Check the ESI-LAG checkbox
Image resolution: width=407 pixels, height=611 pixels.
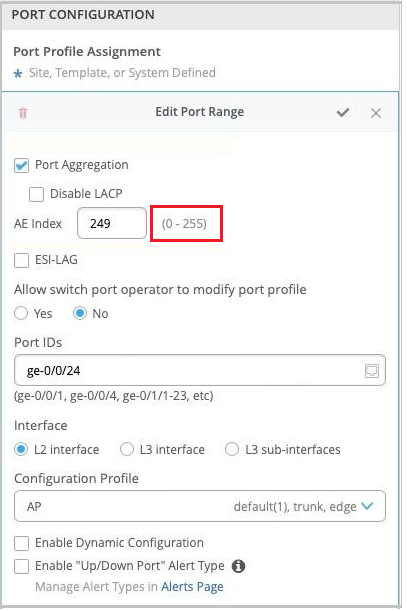pyautogui.click(x=21, y=260)
